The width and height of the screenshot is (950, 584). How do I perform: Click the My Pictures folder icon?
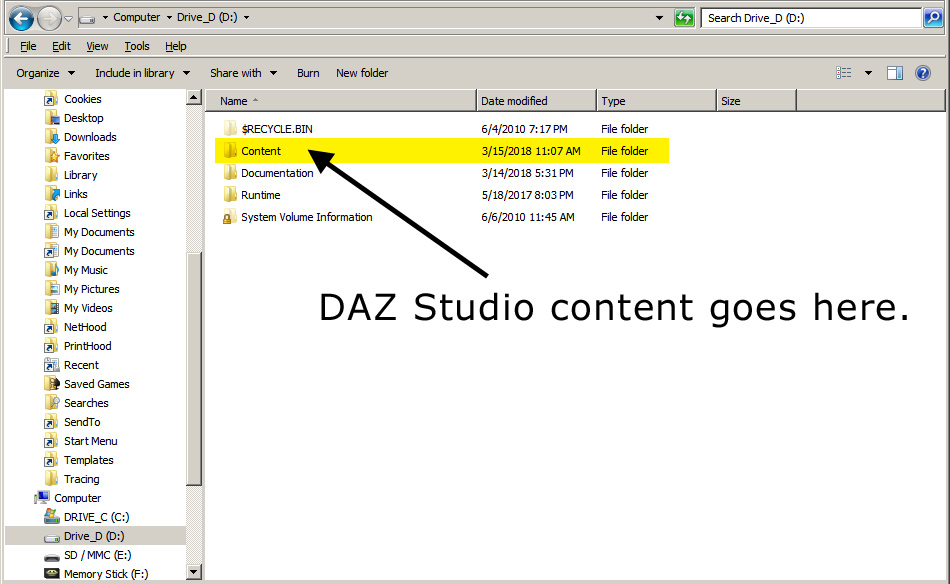[x=51, y=289]
